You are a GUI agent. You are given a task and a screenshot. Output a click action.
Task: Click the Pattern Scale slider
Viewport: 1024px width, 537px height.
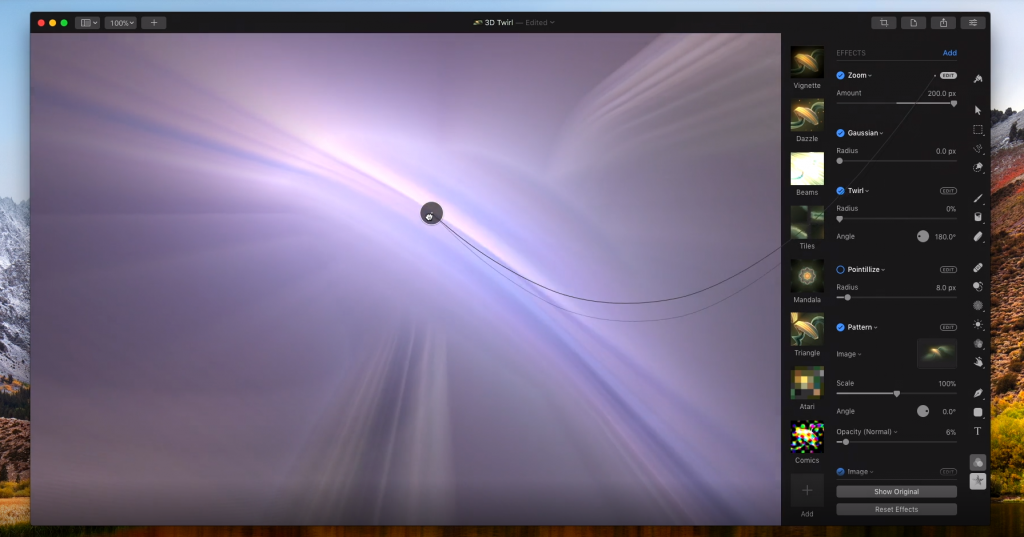pos(896,393)
